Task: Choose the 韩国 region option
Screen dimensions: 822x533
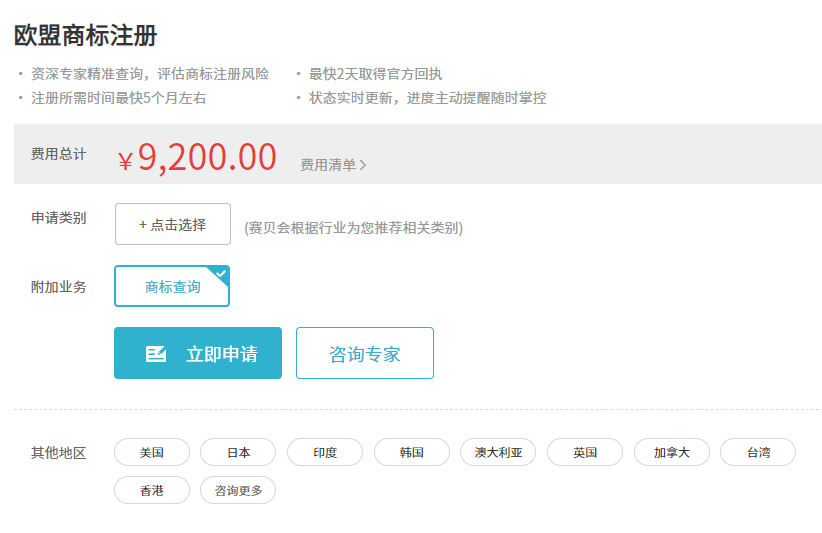Action: [412, 452]
